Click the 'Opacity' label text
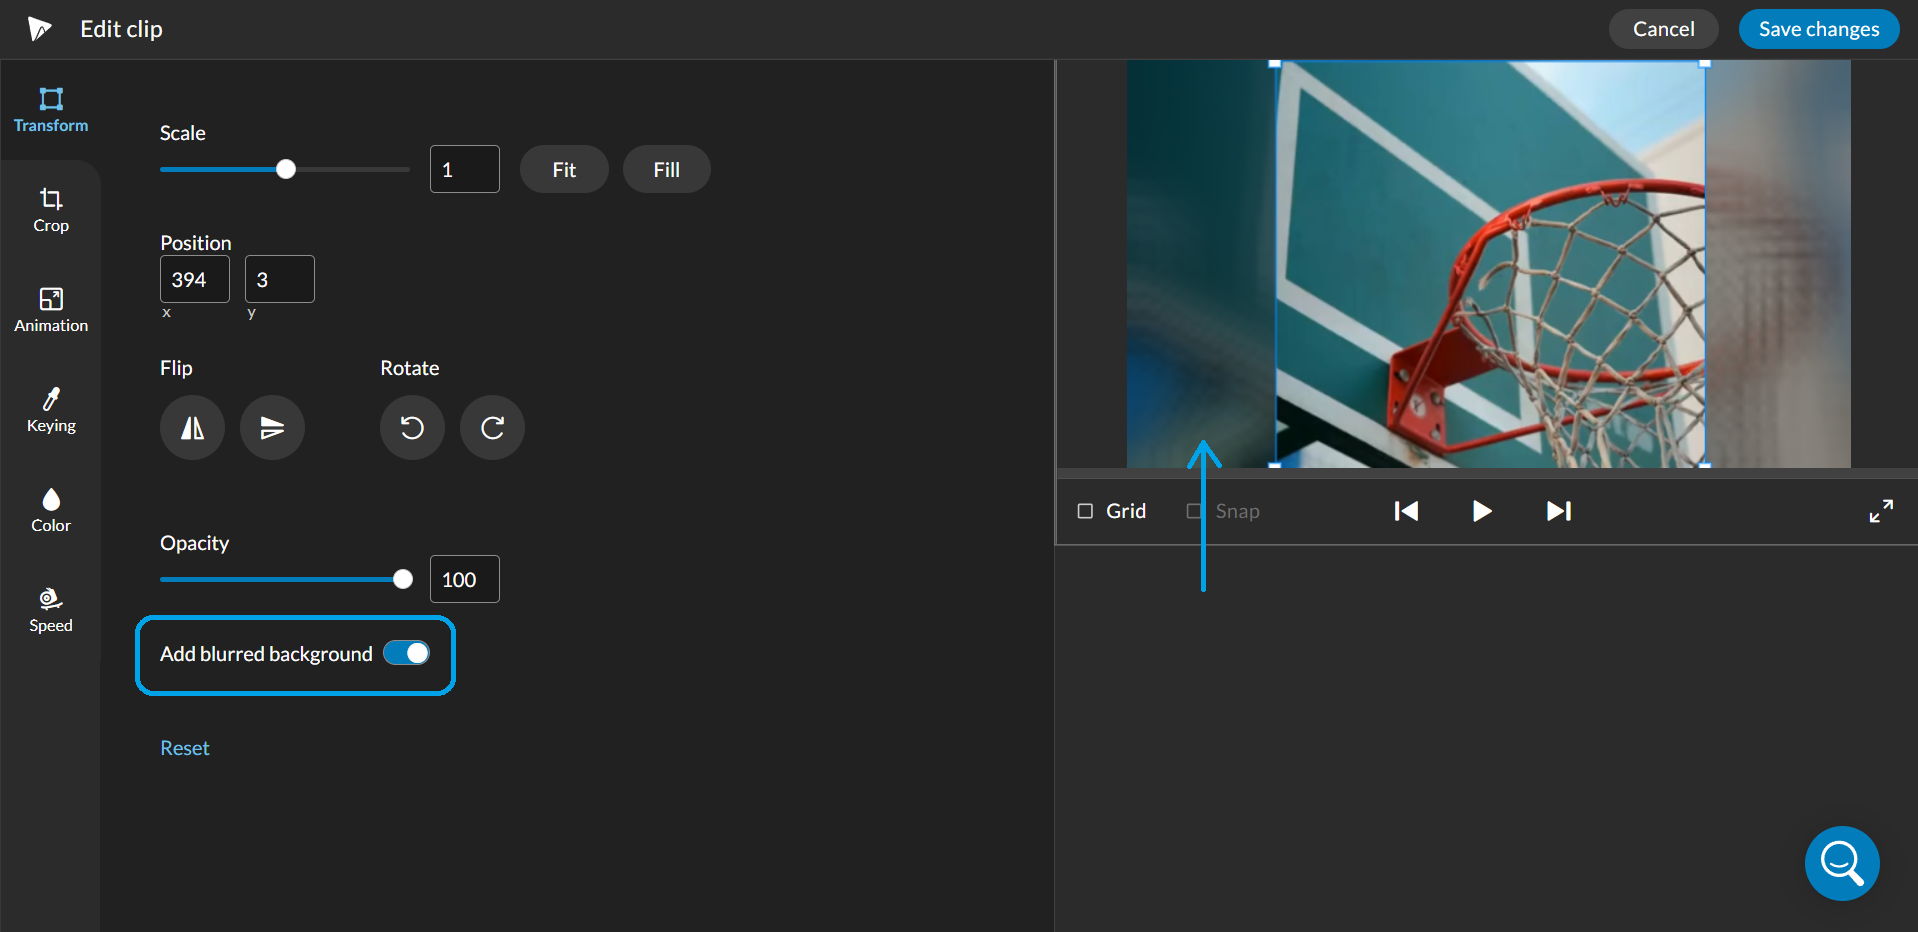Screen dimensions: 1918x932 tap(195, 543)
